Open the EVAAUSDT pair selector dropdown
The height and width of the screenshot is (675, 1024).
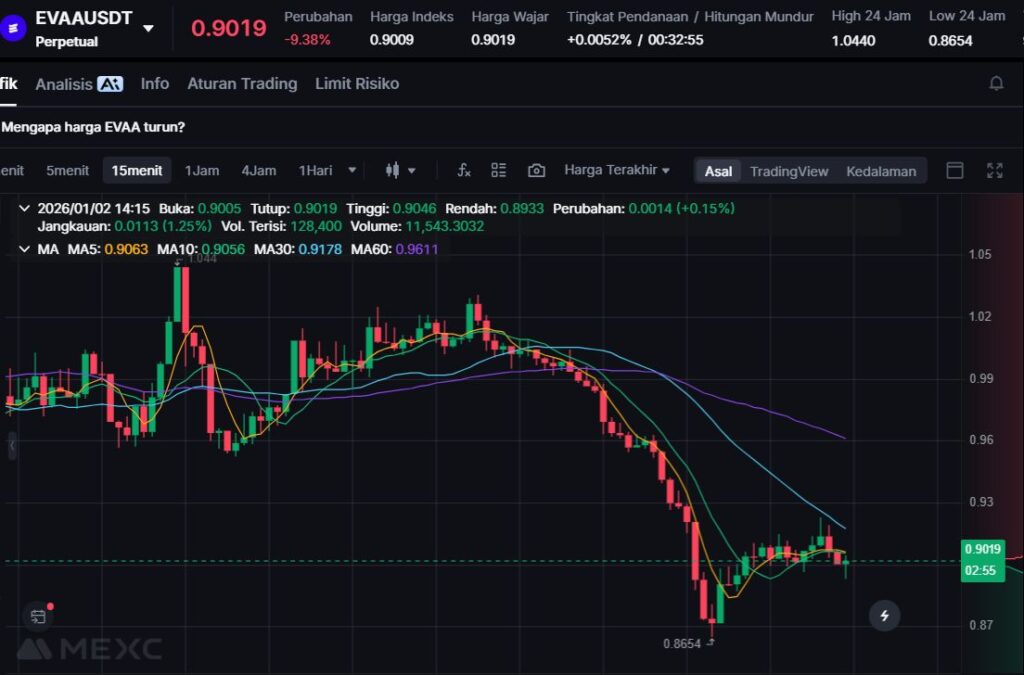(148, 29)
